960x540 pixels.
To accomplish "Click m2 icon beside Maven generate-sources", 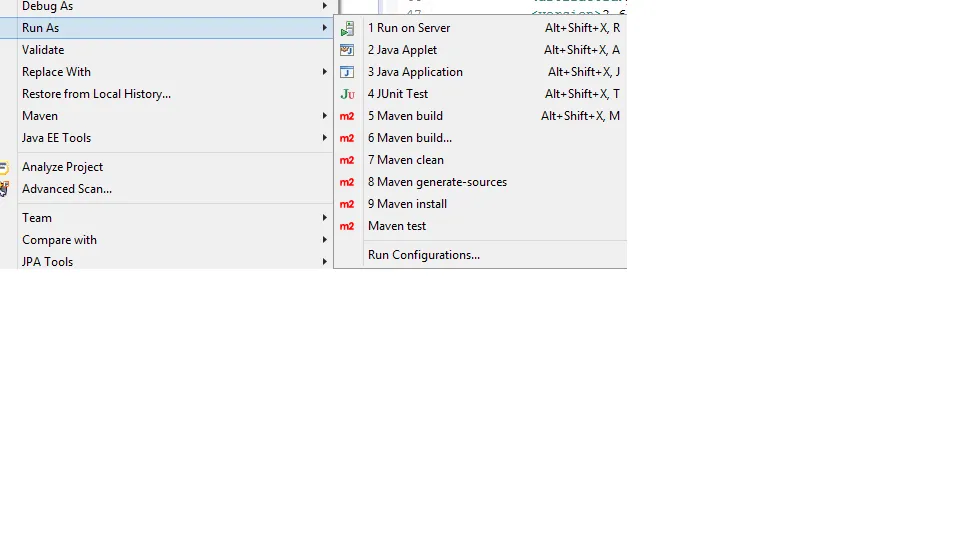I will tap(347, 182).
